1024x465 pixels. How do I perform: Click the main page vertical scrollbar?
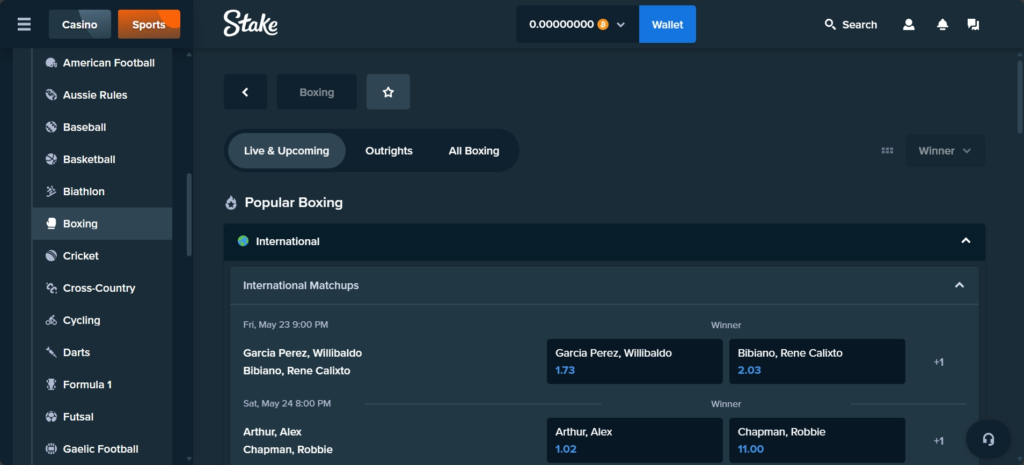click(x=1019, y=97)
